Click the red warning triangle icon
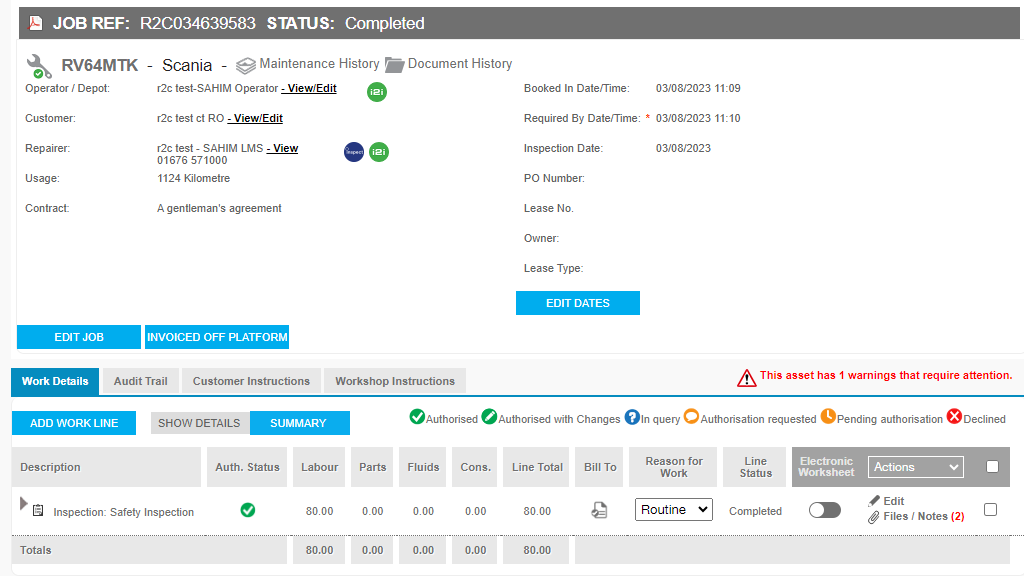1024x576 pixels. (747, 377)
